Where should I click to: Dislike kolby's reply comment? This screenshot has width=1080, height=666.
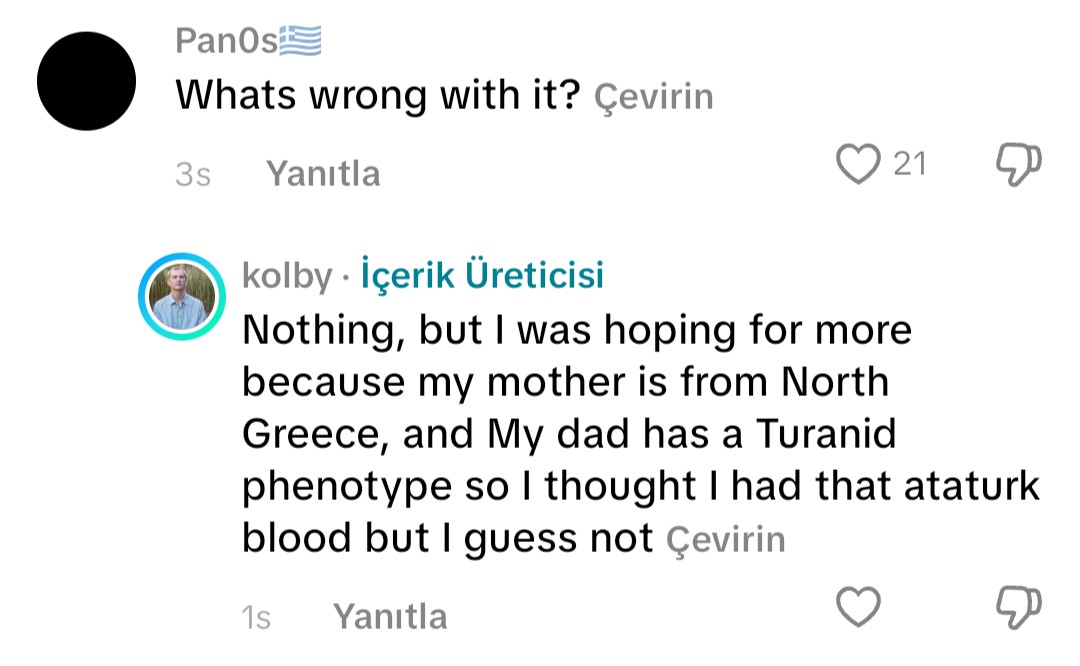pos(1020,607)
